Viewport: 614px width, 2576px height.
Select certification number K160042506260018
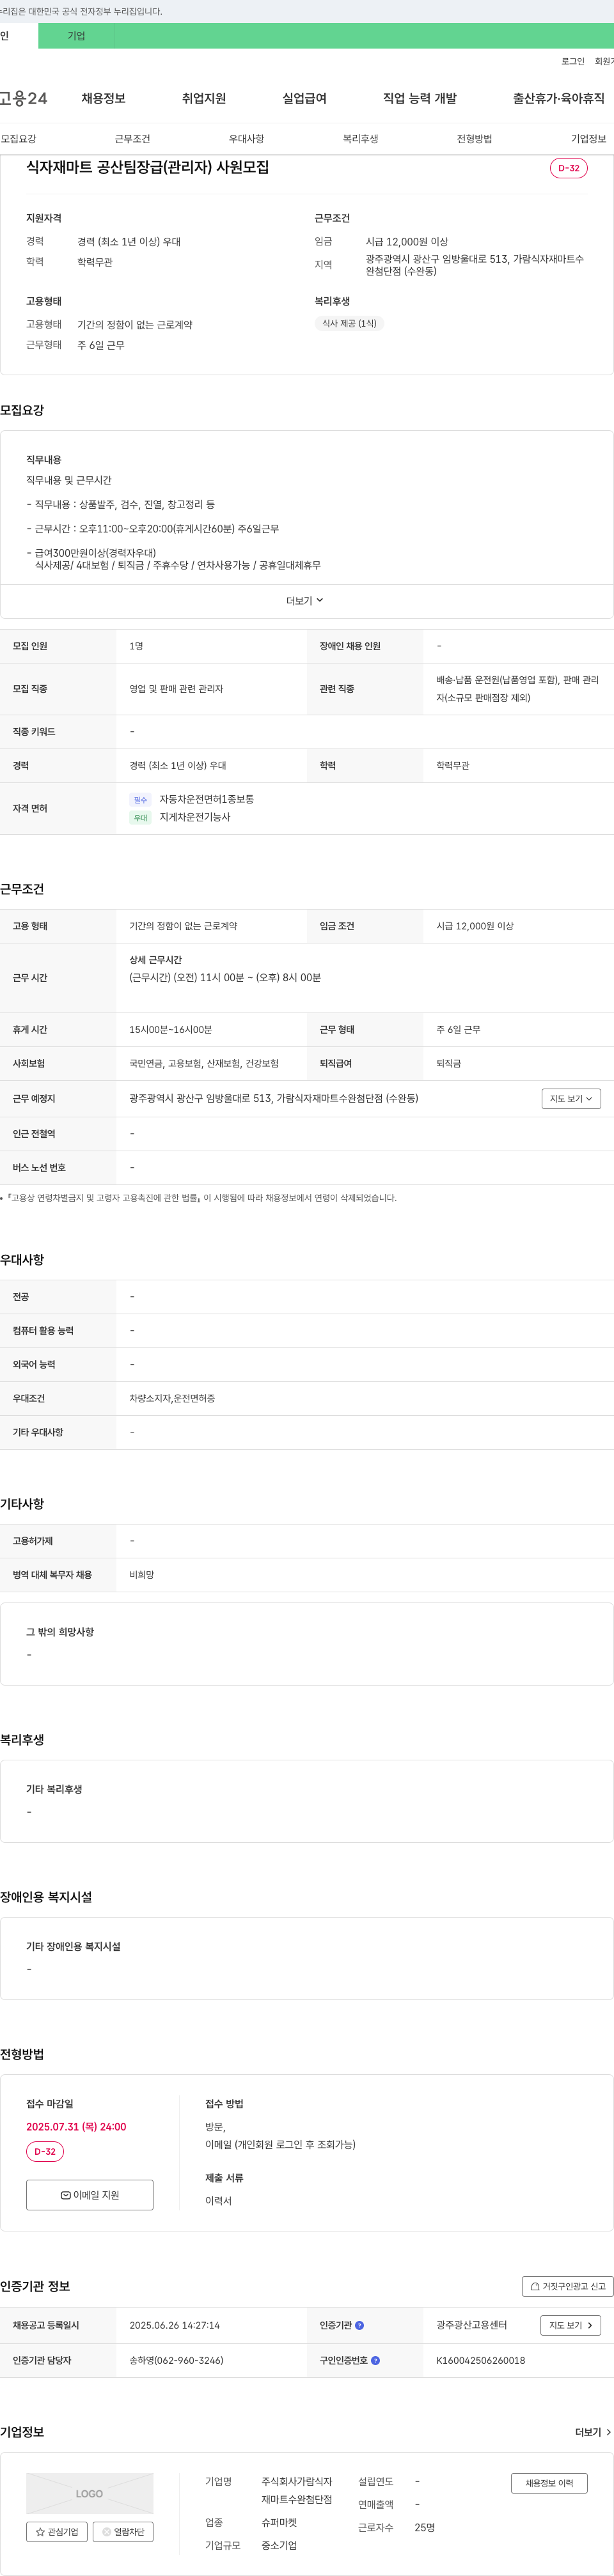(481, 2360)
